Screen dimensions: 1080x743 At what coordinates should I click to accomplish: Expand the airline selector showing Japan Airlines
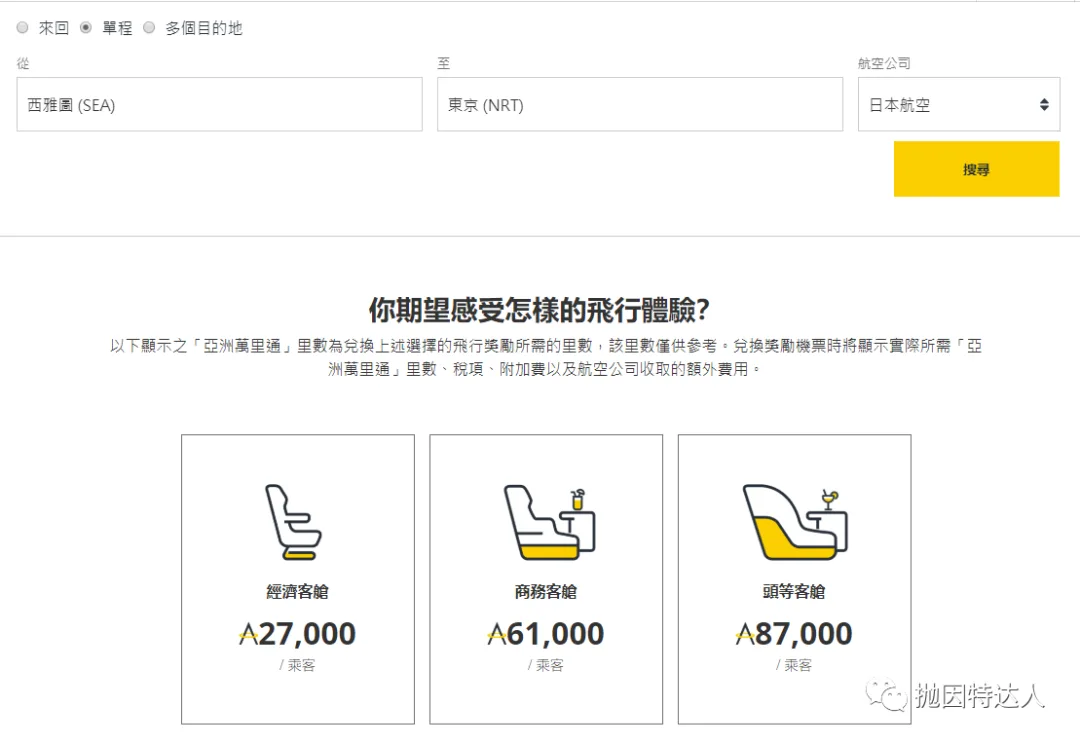pyautogui.click(x=958, y=104)
